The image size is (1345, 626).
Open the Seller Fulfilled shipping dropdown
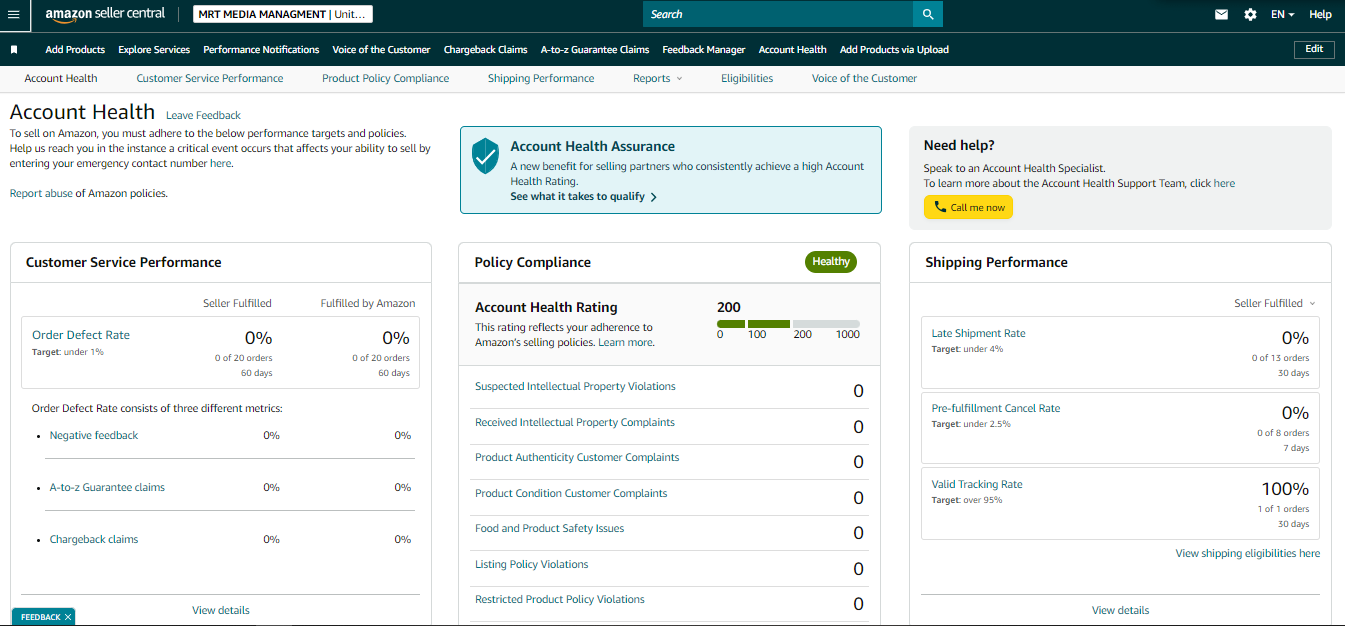click(x=1274, y=303)
